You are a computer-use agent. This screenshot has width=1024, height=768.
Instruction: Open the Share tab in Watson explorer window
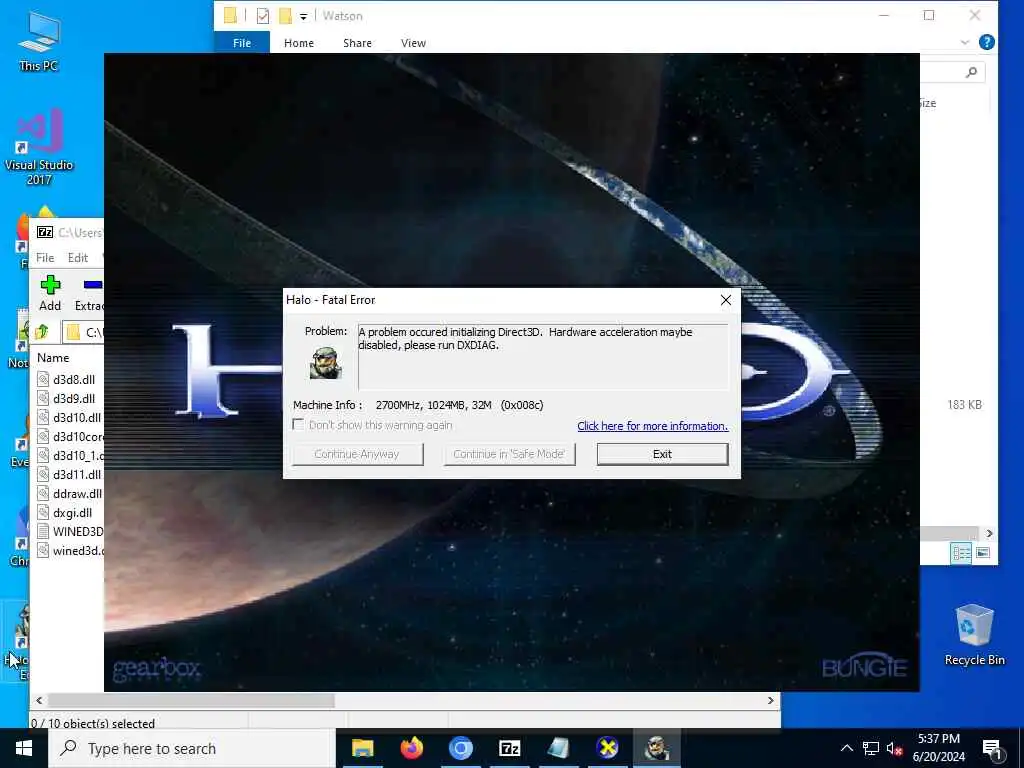(357, 42)
